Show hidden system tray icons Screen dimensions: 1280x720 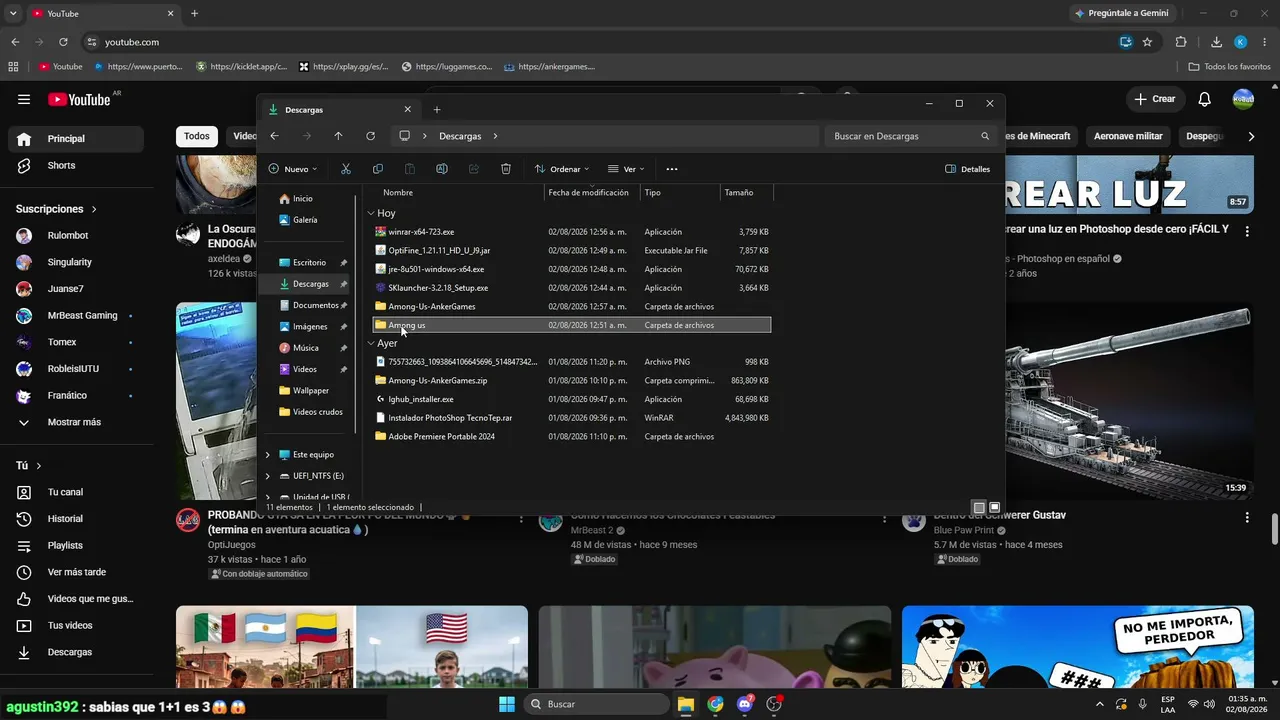tap(1100, 704)
